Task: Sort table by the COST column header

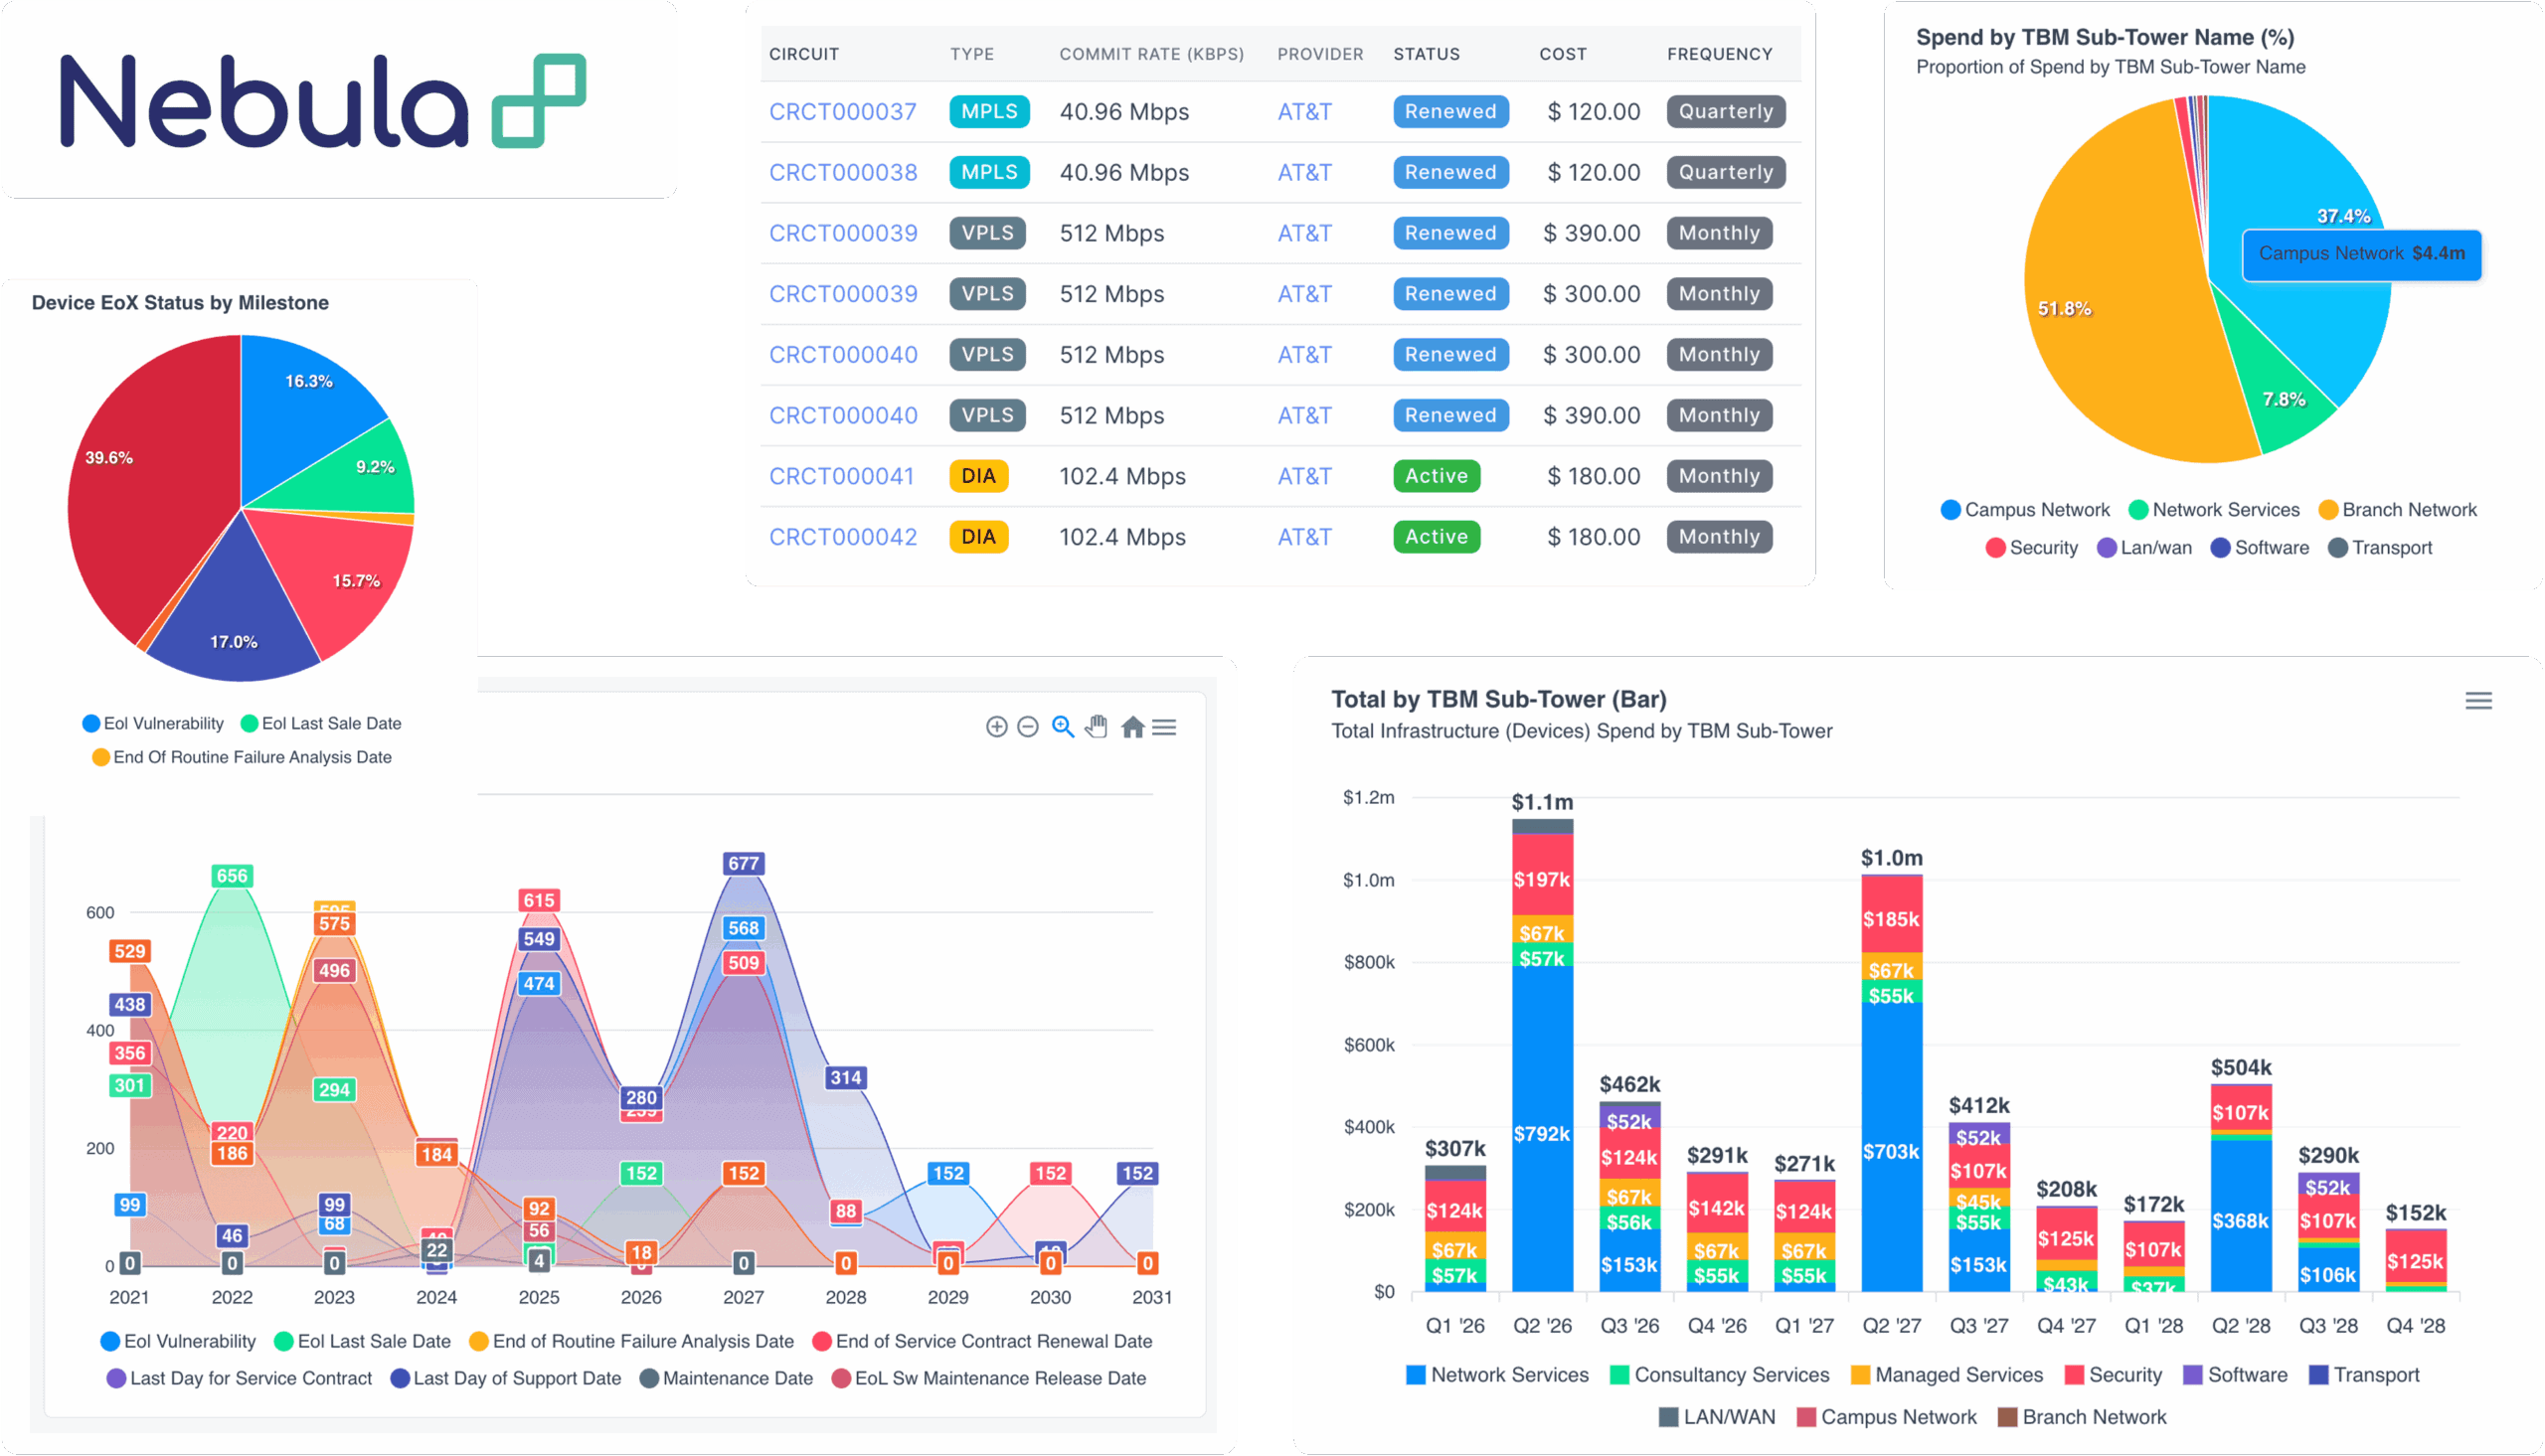Action: (x=1562, y=54)
